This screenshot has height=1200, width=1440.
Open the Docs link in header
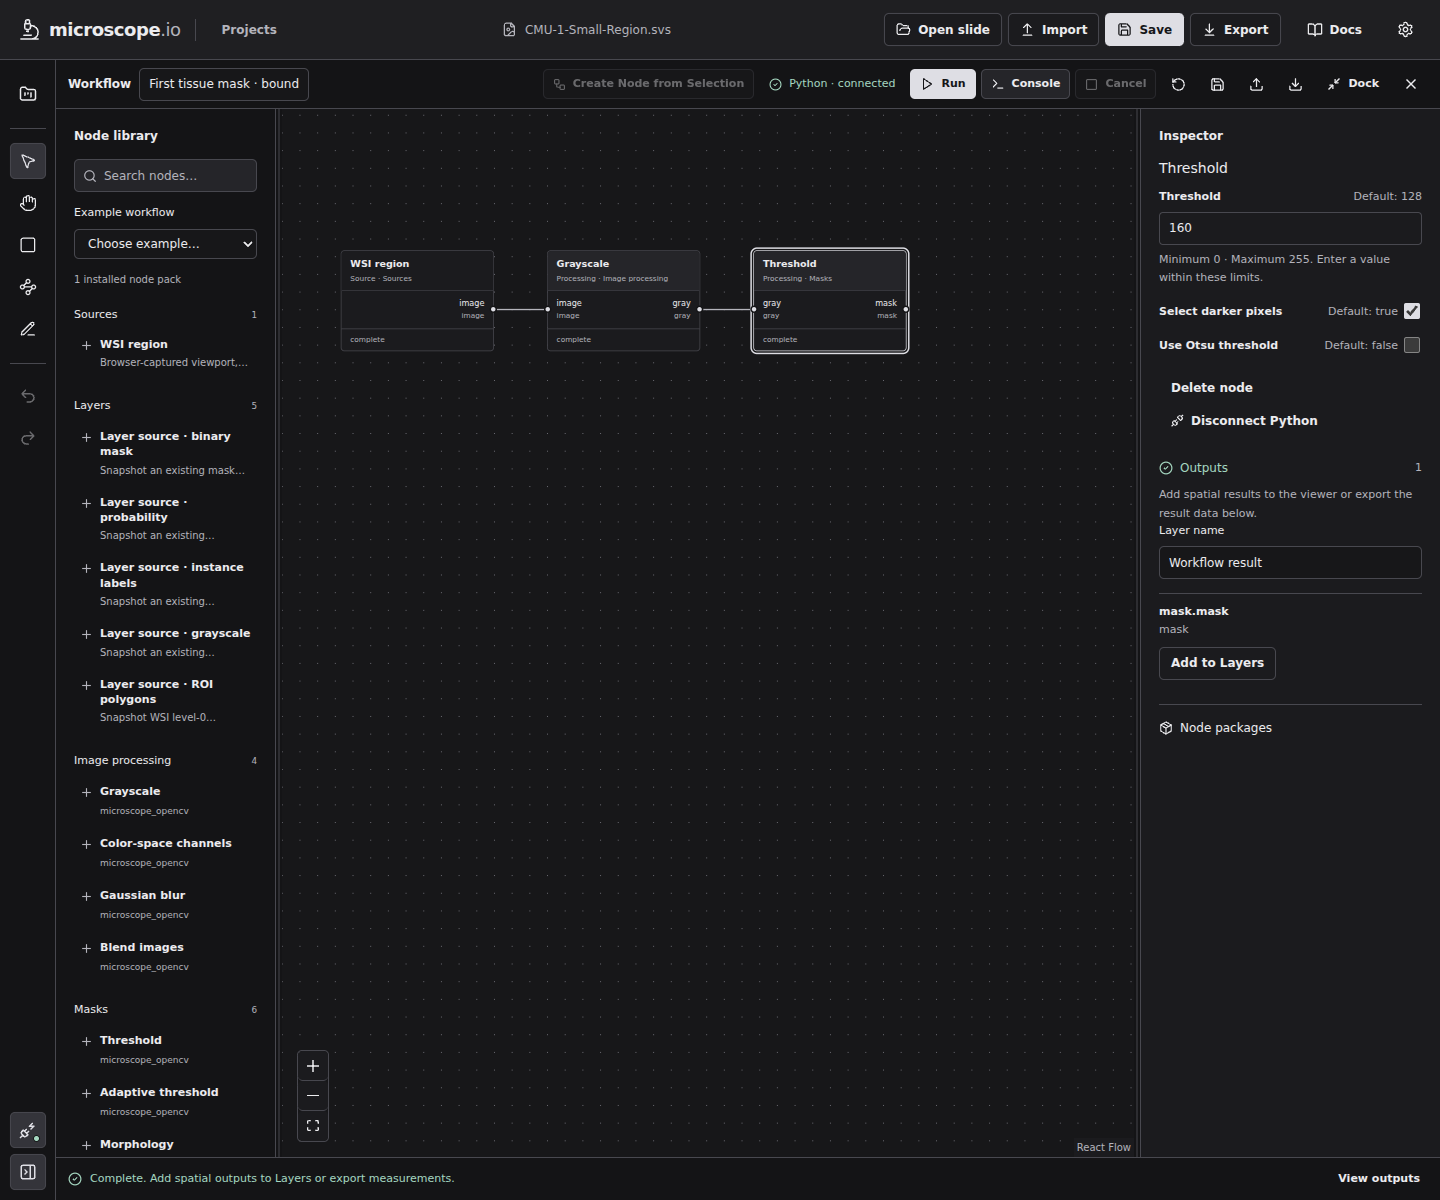[1334, 30]
